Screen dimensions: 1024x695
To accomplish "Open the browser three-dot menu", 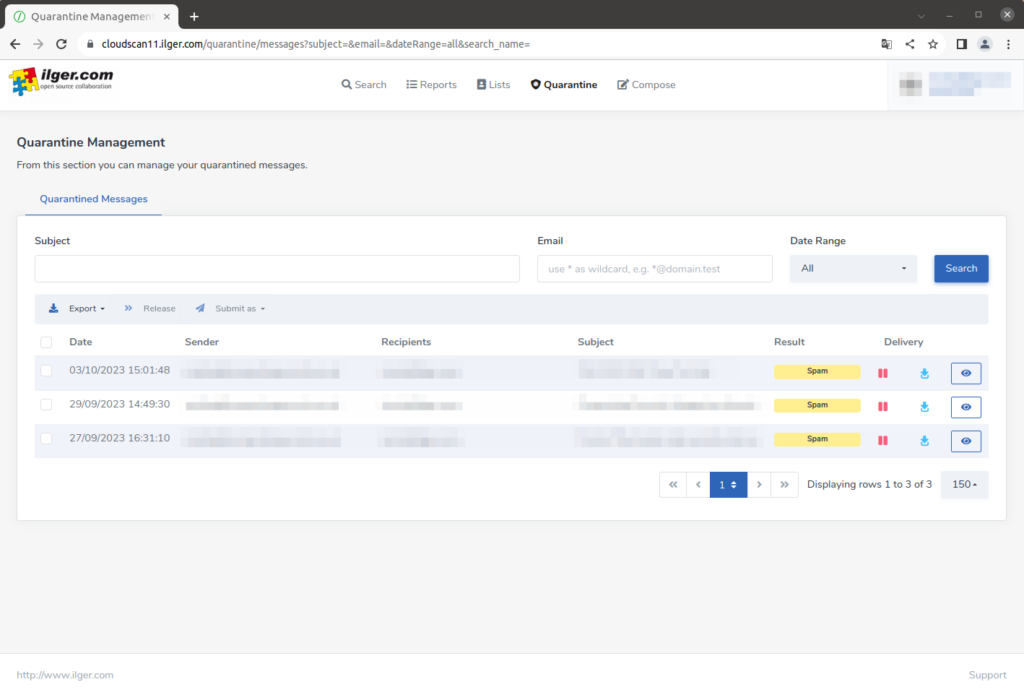I will [1008, 44].
